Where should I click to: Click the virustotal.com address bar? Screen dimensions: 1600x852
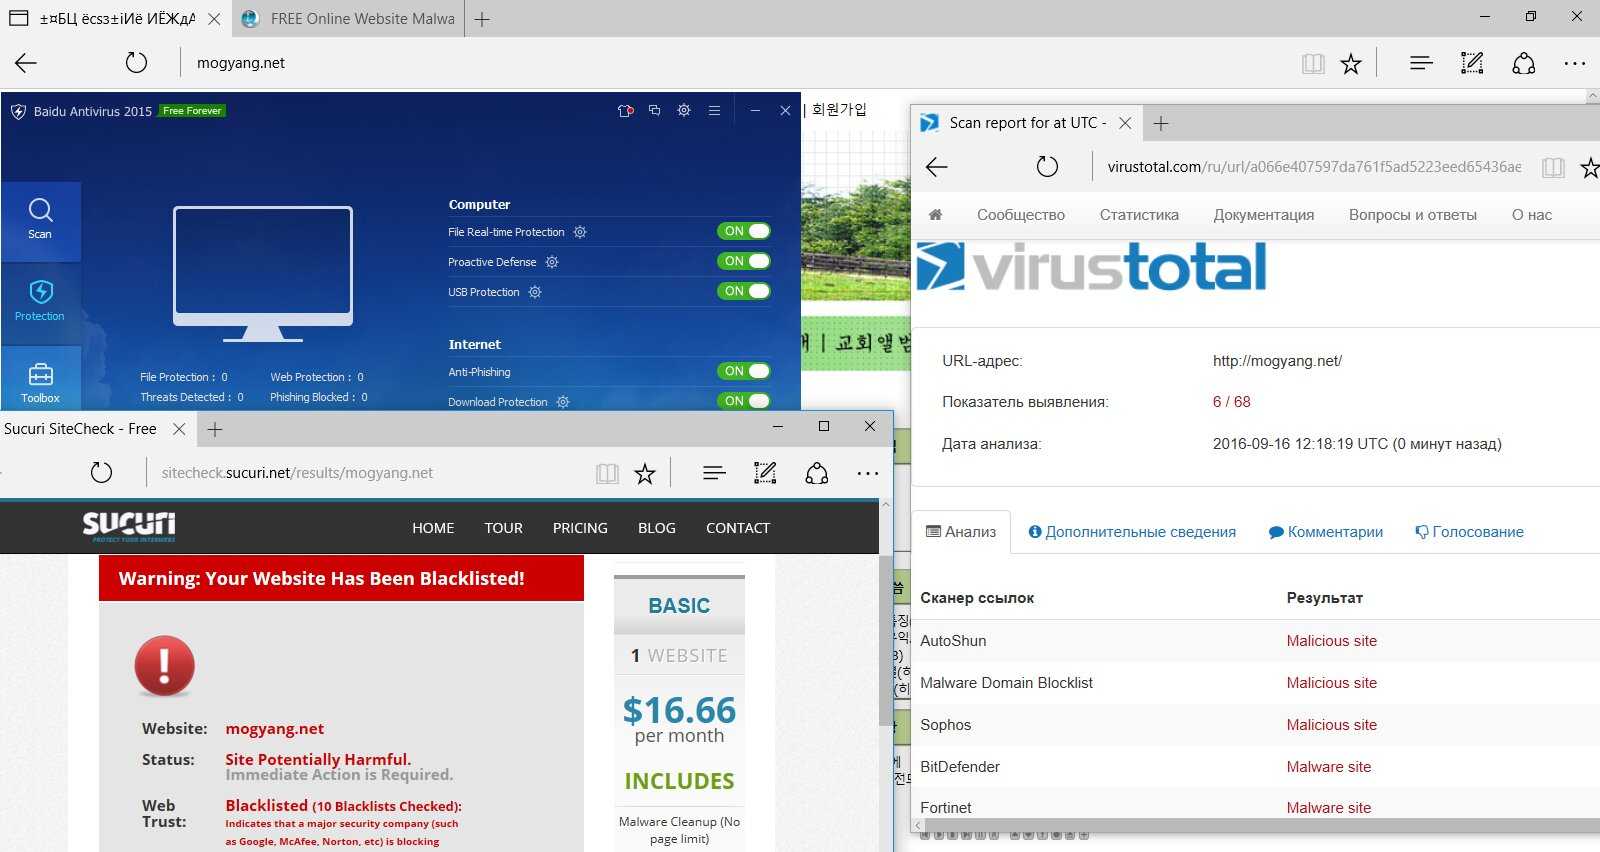tap(1314, 167)
